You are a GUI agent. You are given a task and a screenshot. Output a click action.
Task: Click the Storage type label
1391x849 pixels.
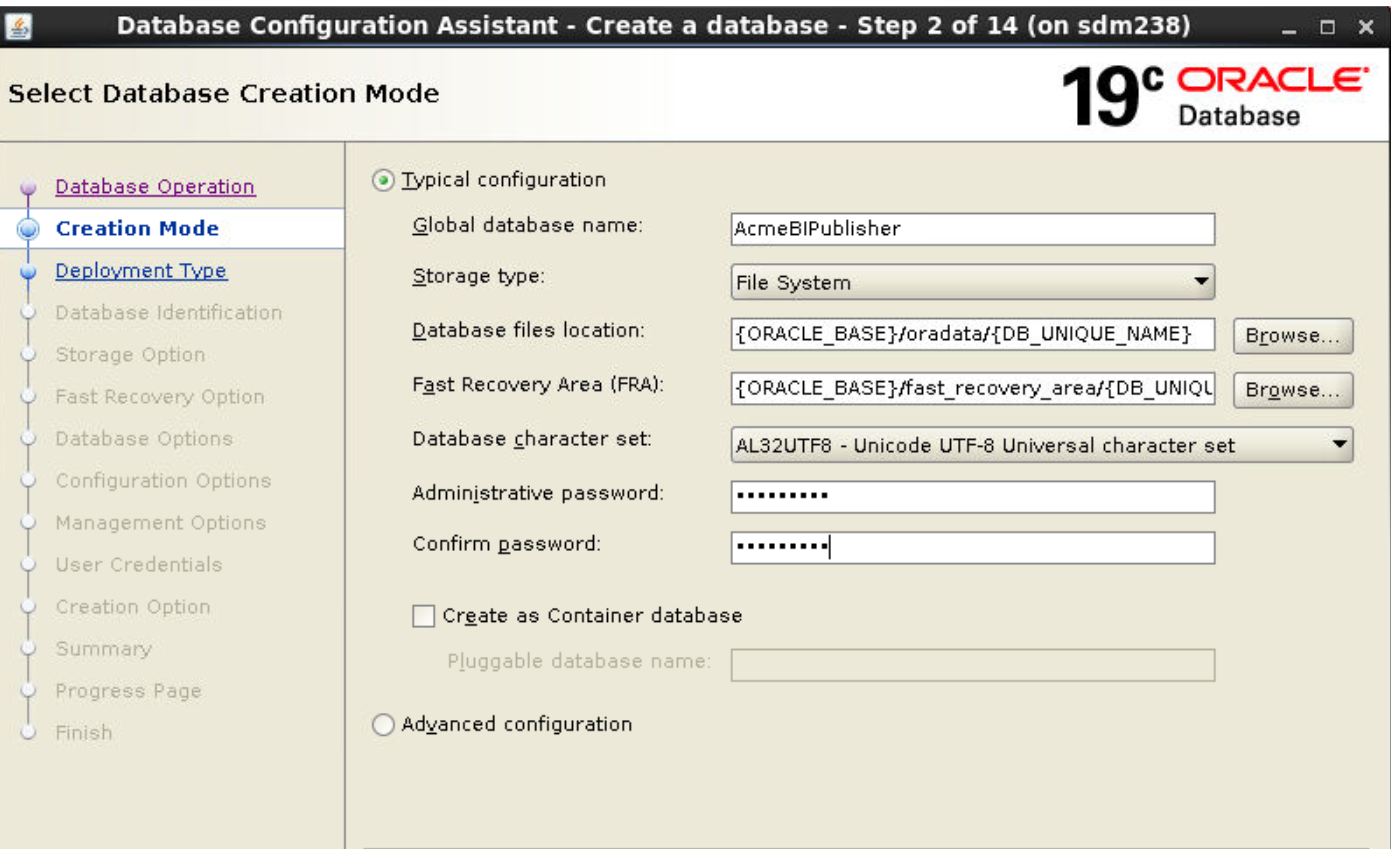pos(478,277)
